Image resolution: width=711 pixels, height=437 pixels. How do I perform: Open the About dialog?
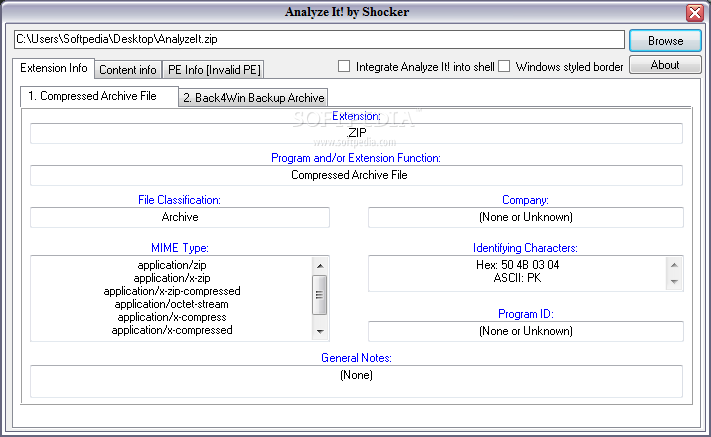(x=665, y=65)
